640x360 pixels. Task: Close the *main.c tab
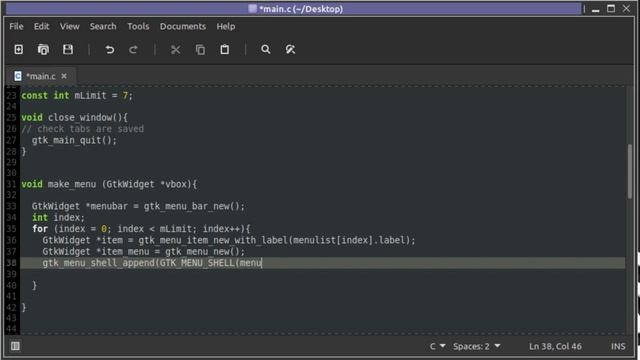click(x=64, y=76)
